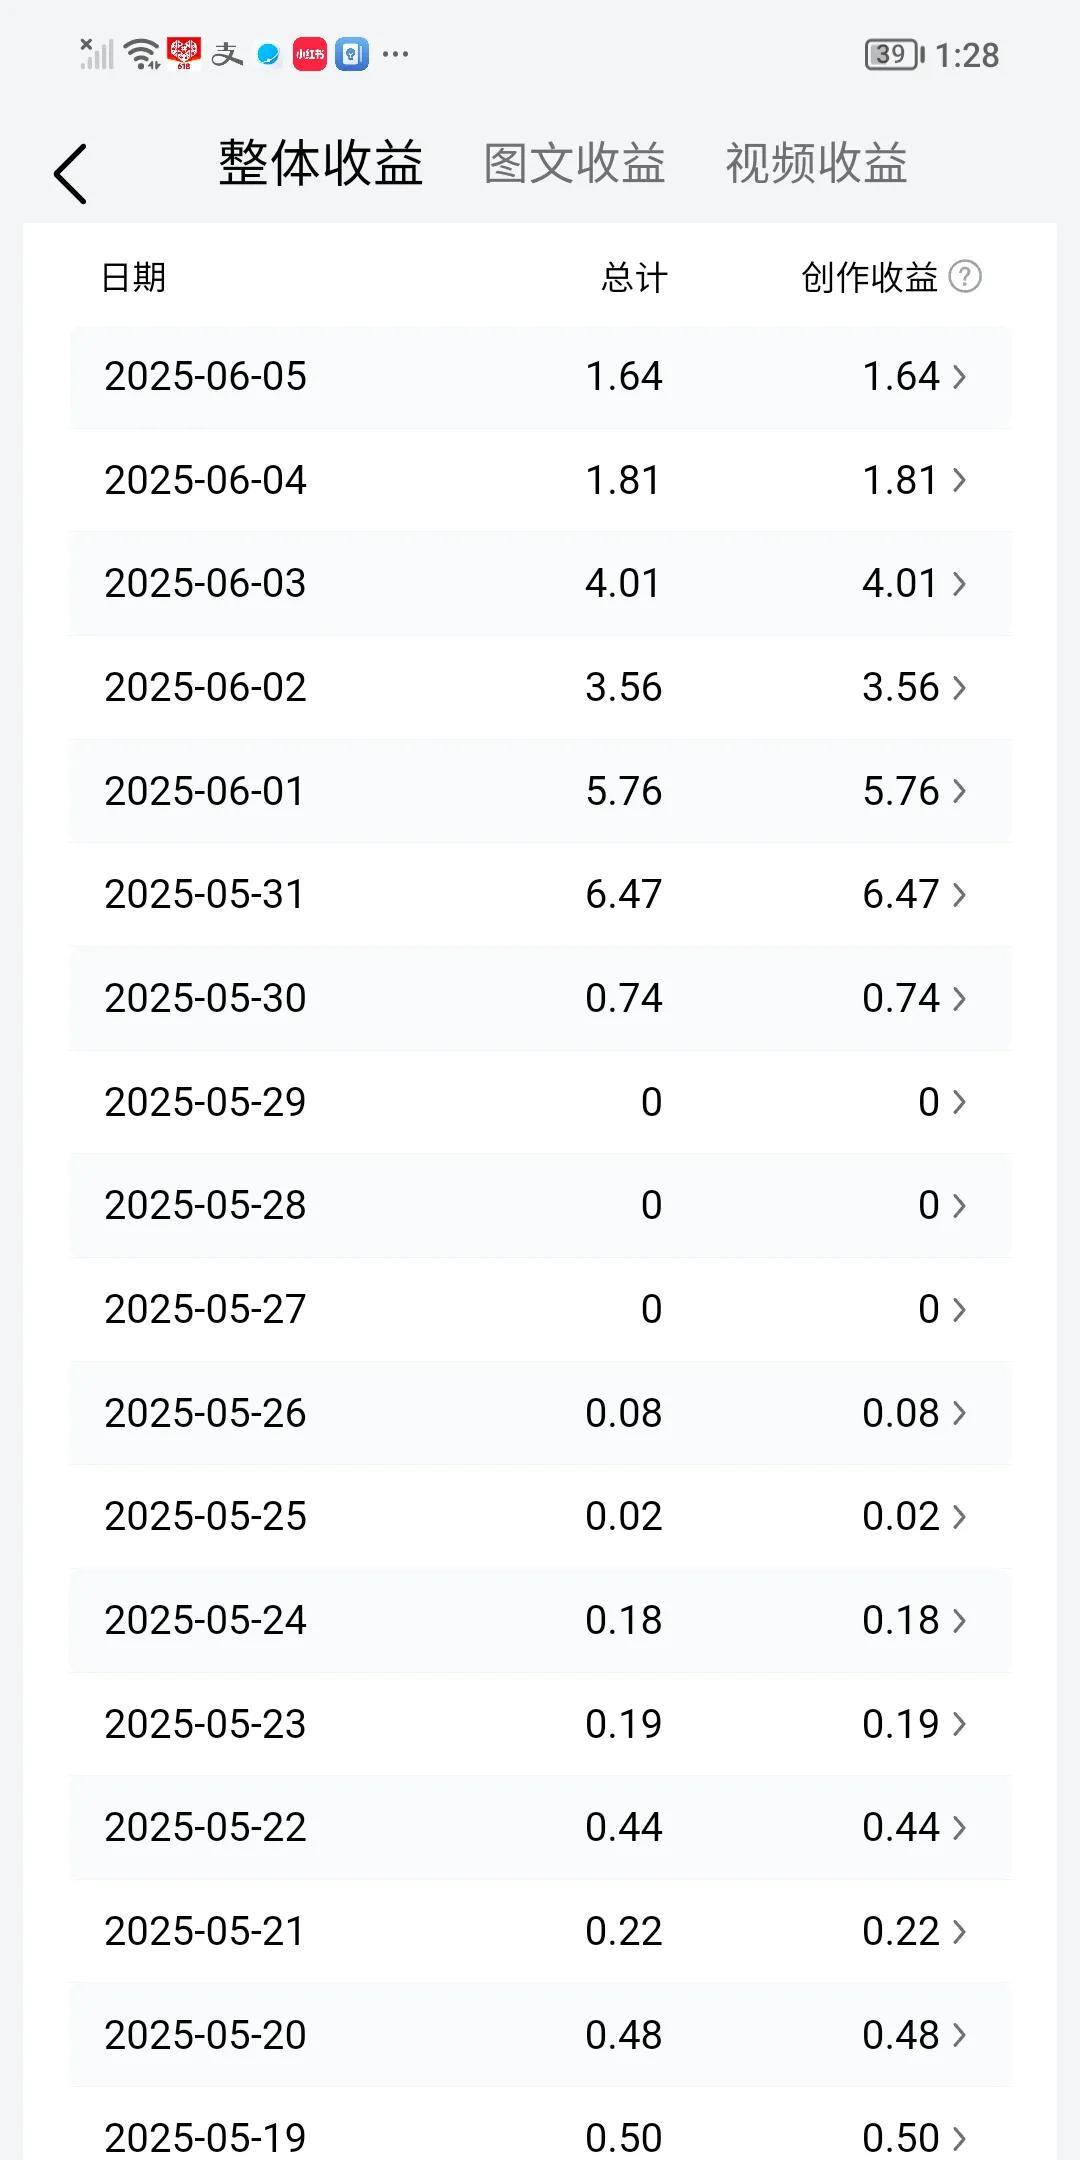Viewport: 1080px width, 2160px height.
Task: Tap the back arrow icon
Action: coord(70,174)
